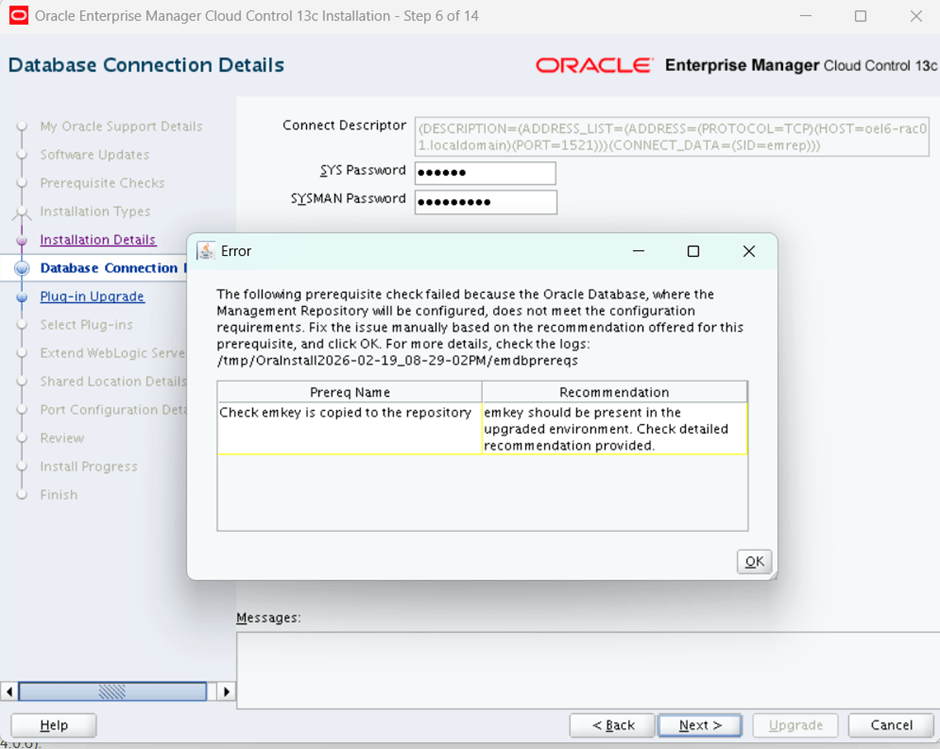The width and height of the screenshot is (940, 749).
Task: Click the horizontal scrollbar thumb in sidebar
Action: click(x=112, y=691)
